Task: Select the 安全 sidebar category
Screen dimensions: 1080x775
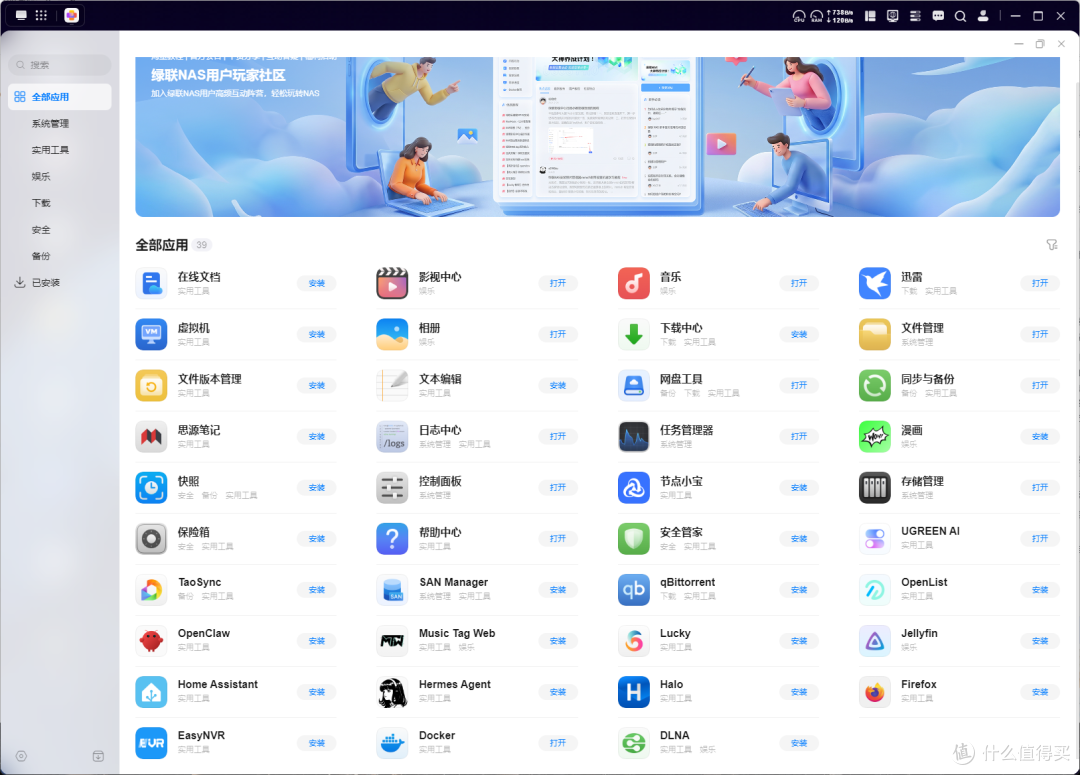Action: click(x=41, y=229)
